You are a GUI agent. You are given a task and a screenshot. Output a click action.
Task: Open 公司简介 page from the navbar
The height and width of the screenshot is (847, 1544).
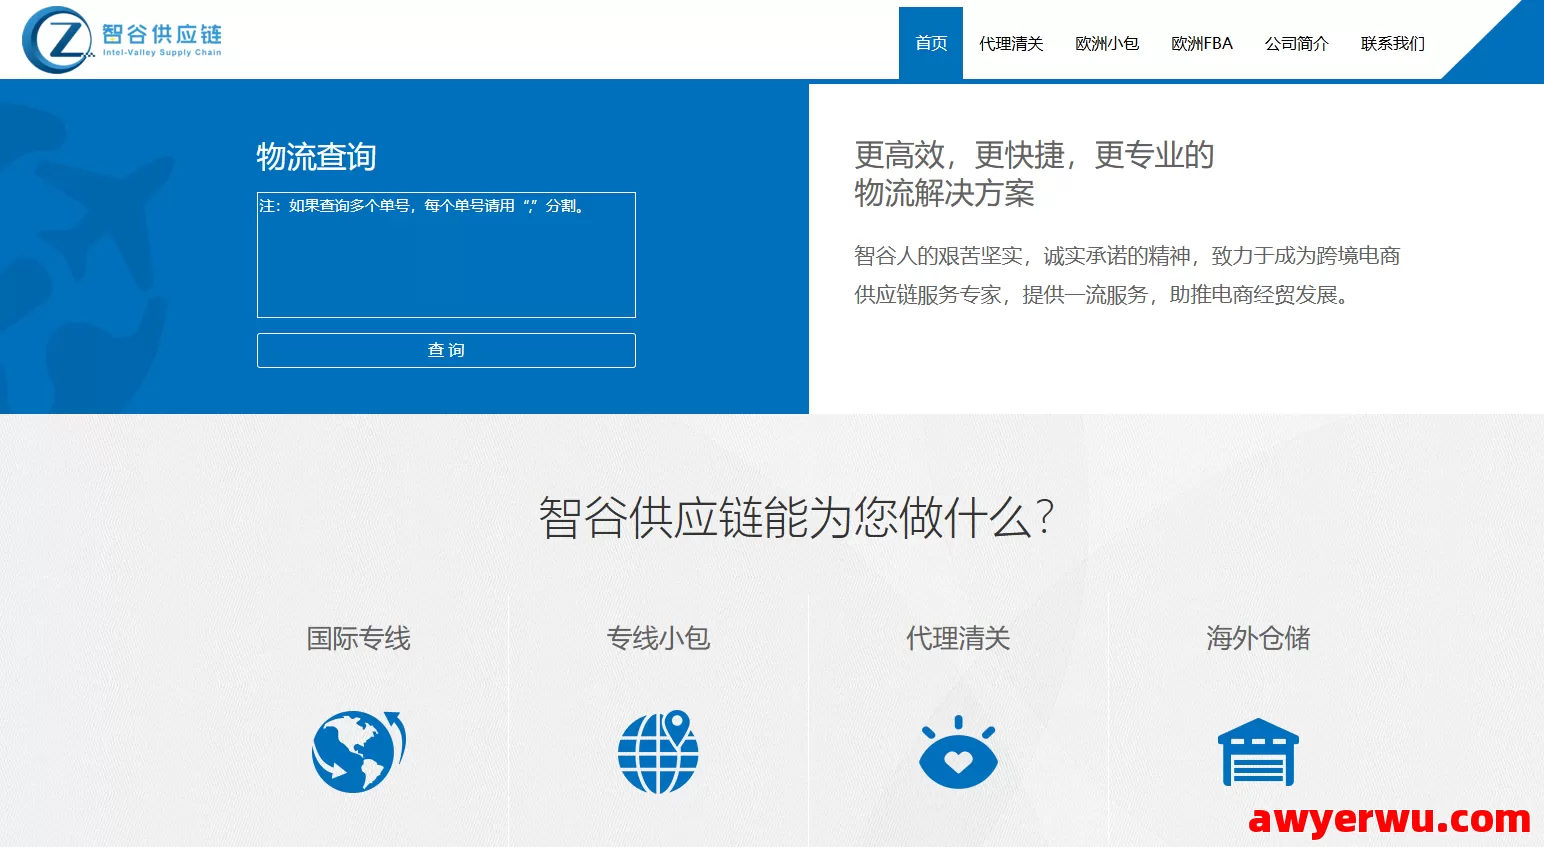pos(1297,43)
